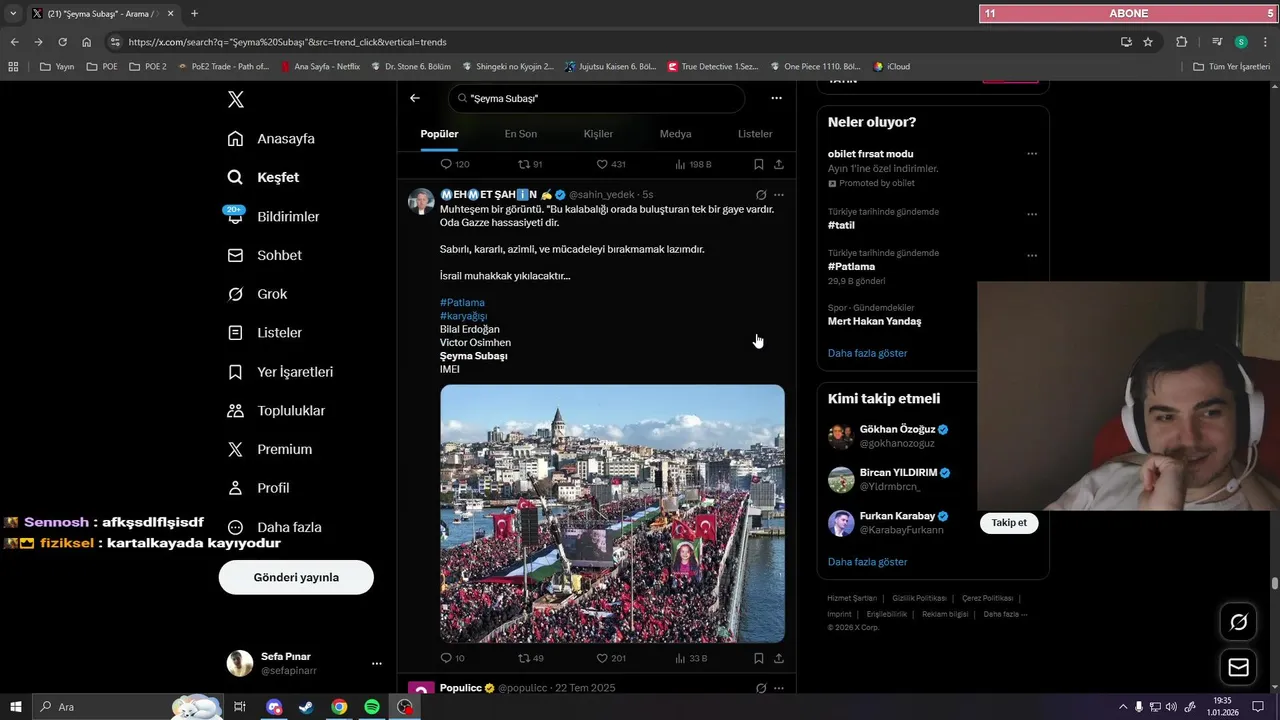This screenshot has height=720, width=1280.
Task: Click Daha fazla göster under suggestions
Action: (867, 562)
